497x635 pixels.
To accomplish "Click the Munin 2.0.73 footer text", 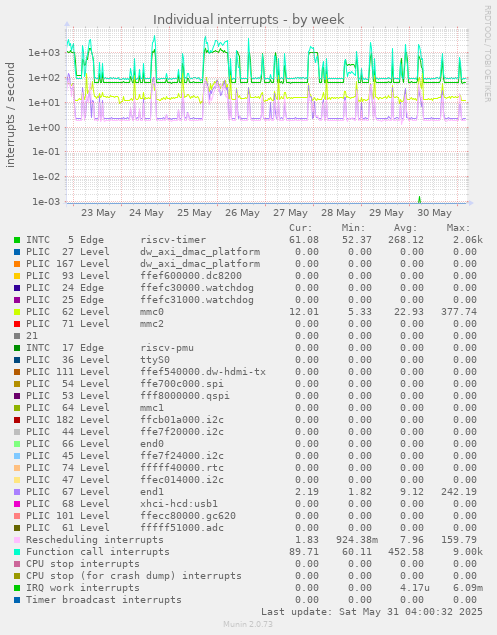I will [x=248, y=624].
